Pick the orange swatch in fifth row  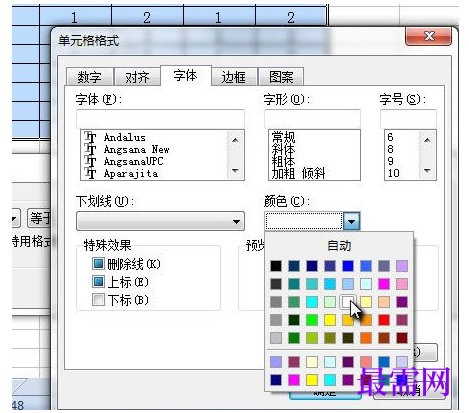point(366,338)
